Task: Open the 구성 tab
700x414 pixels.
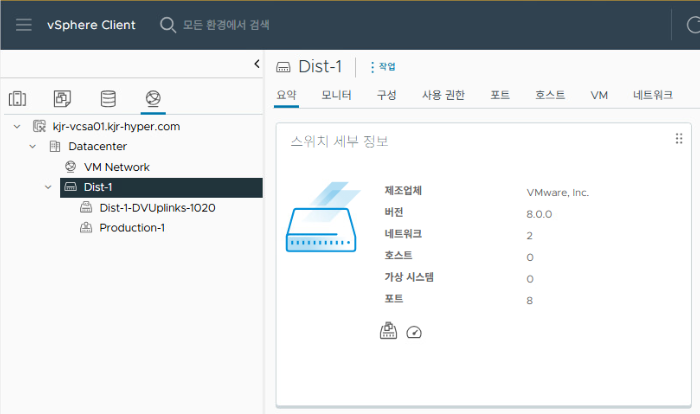Action: [x=386, y=95]
